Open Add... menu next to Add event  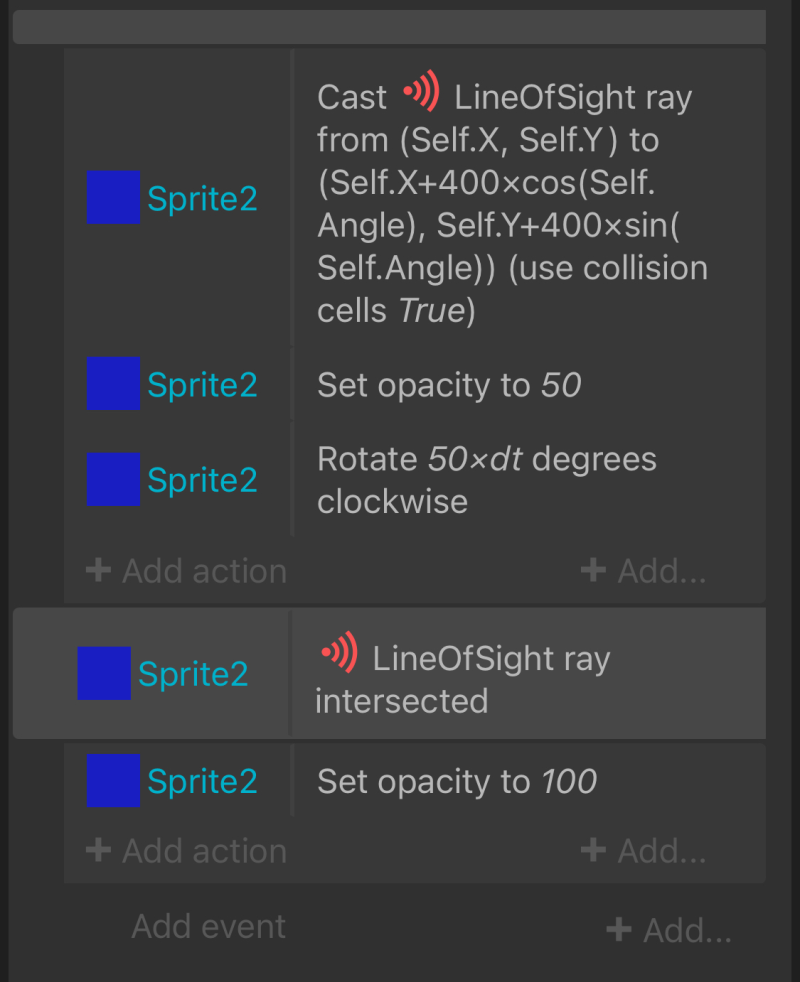669,930
